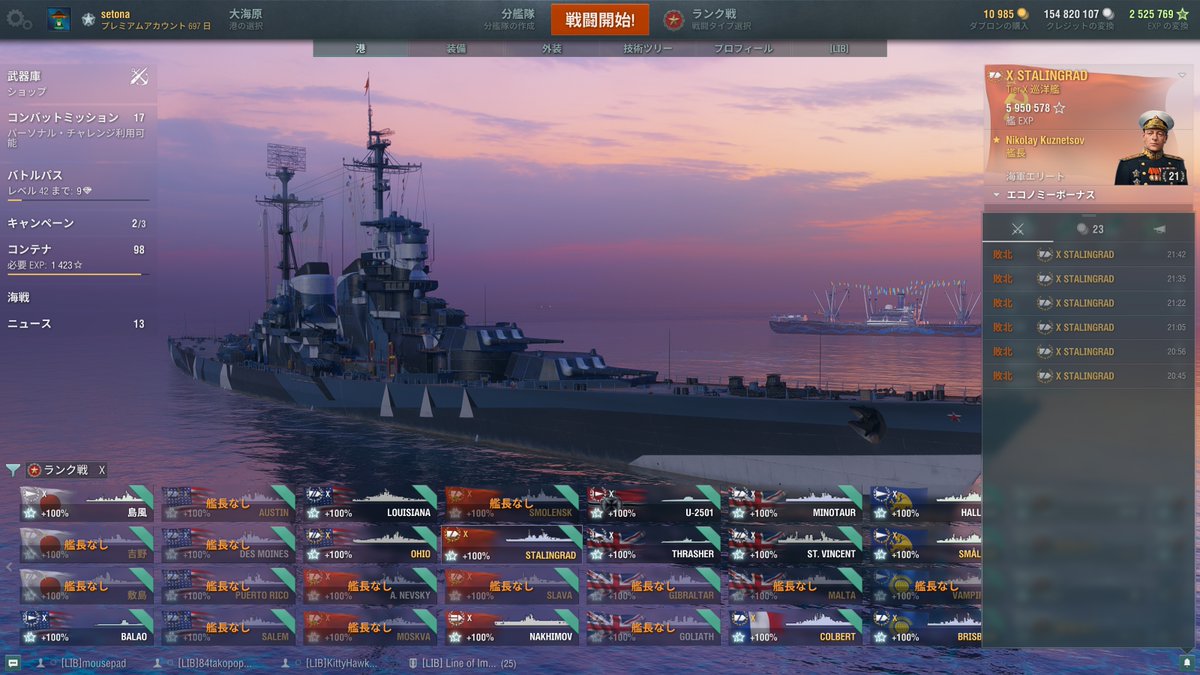Click the Line of Im... clan shield icon
This screenshot has width=1200, height=675.
point(413,663)
